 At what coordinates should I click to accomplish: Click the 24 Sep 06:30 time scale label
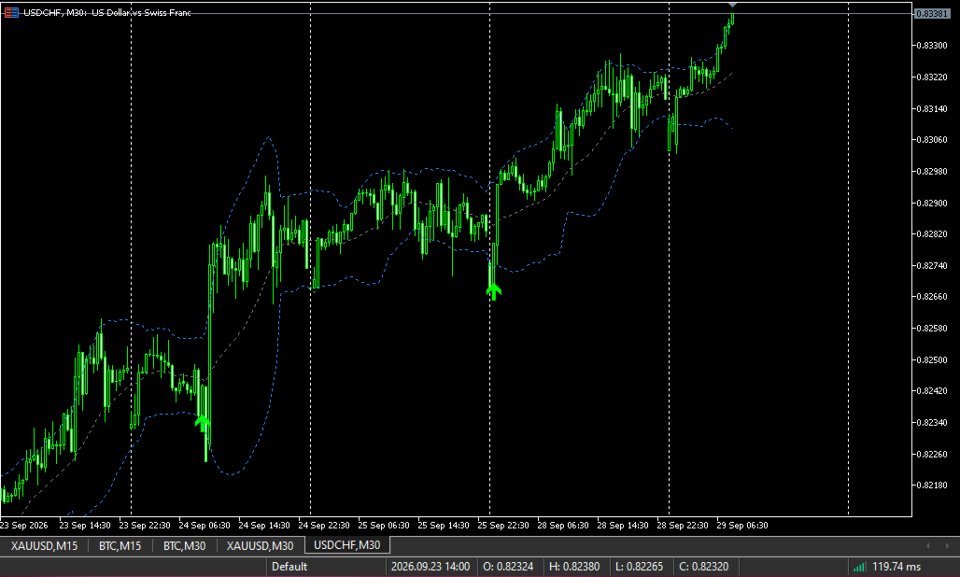click(x=204, y=526)
